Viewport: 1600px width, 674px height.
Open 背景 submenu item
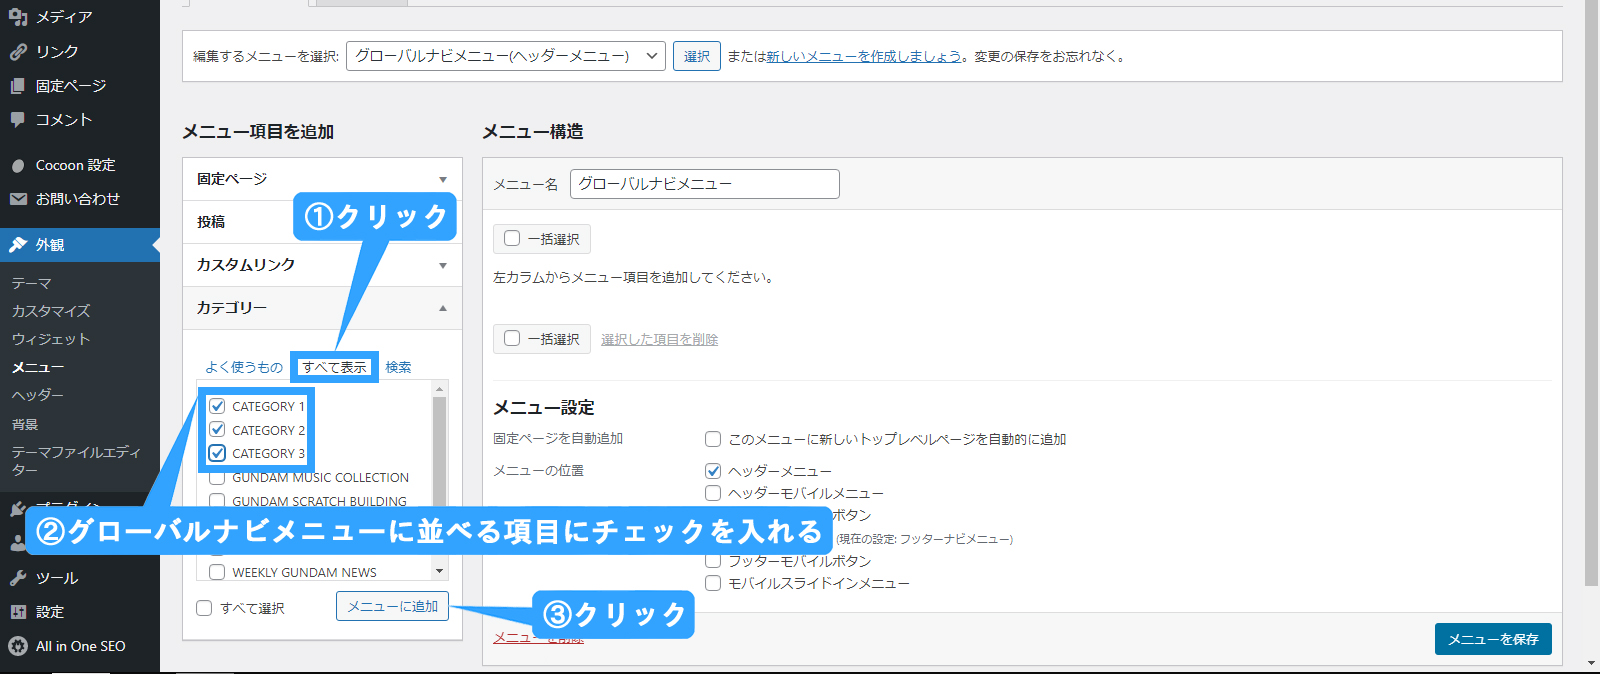pos(25,424)
